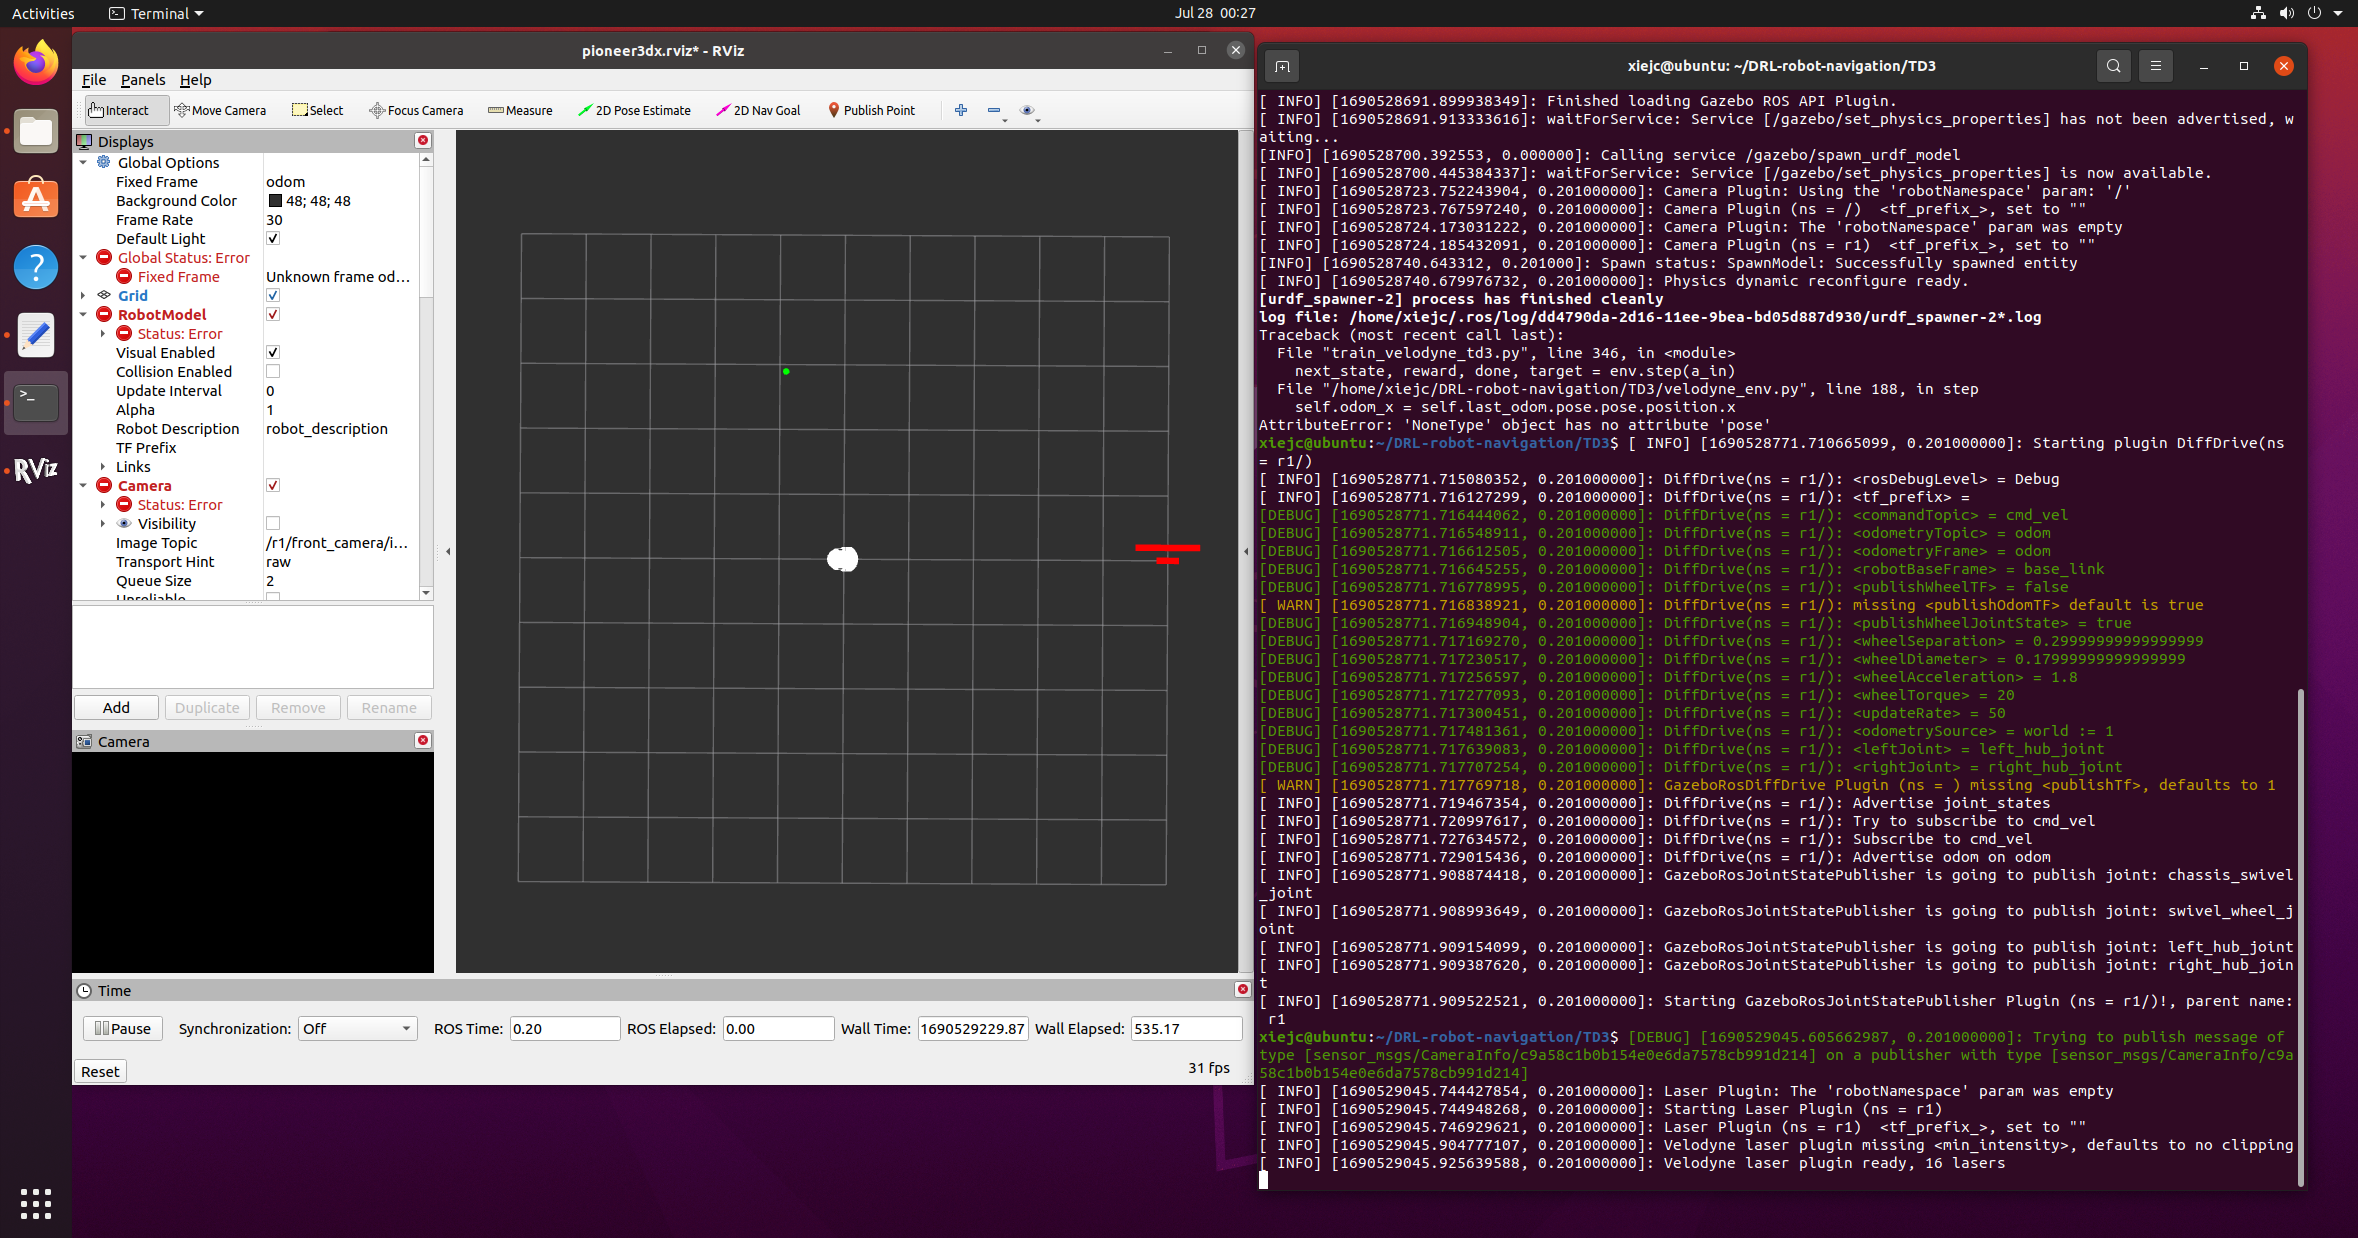Set a 2D Pose Estimate
This screenshot has width=2358, height=1238.
pos(635,110)
